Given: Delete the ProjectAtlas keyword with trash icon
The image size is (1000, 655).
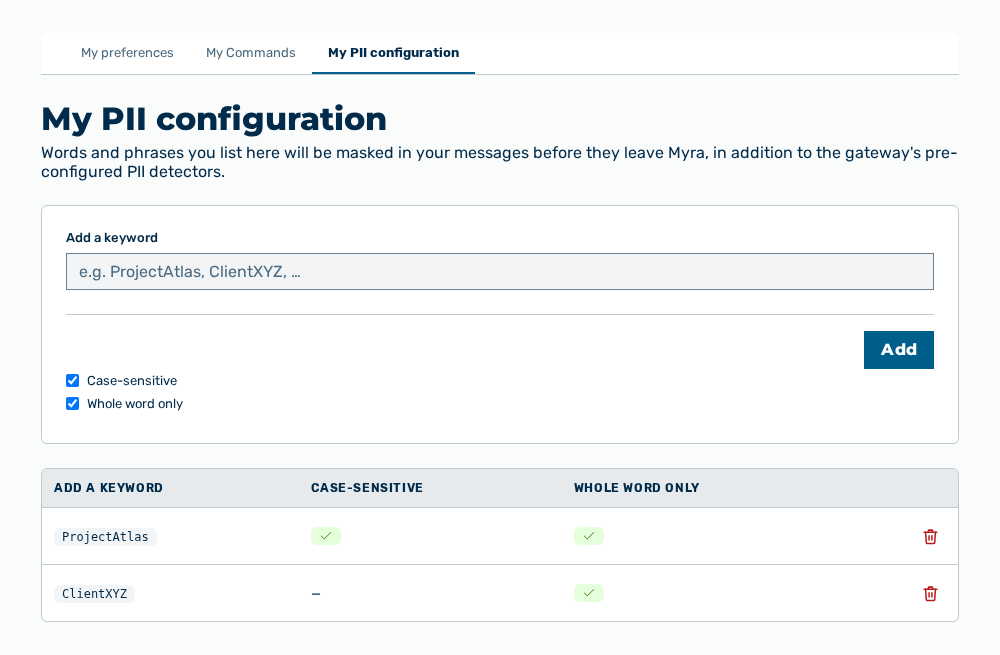Looking at the screenshot, I should click(x=930, y=536).
